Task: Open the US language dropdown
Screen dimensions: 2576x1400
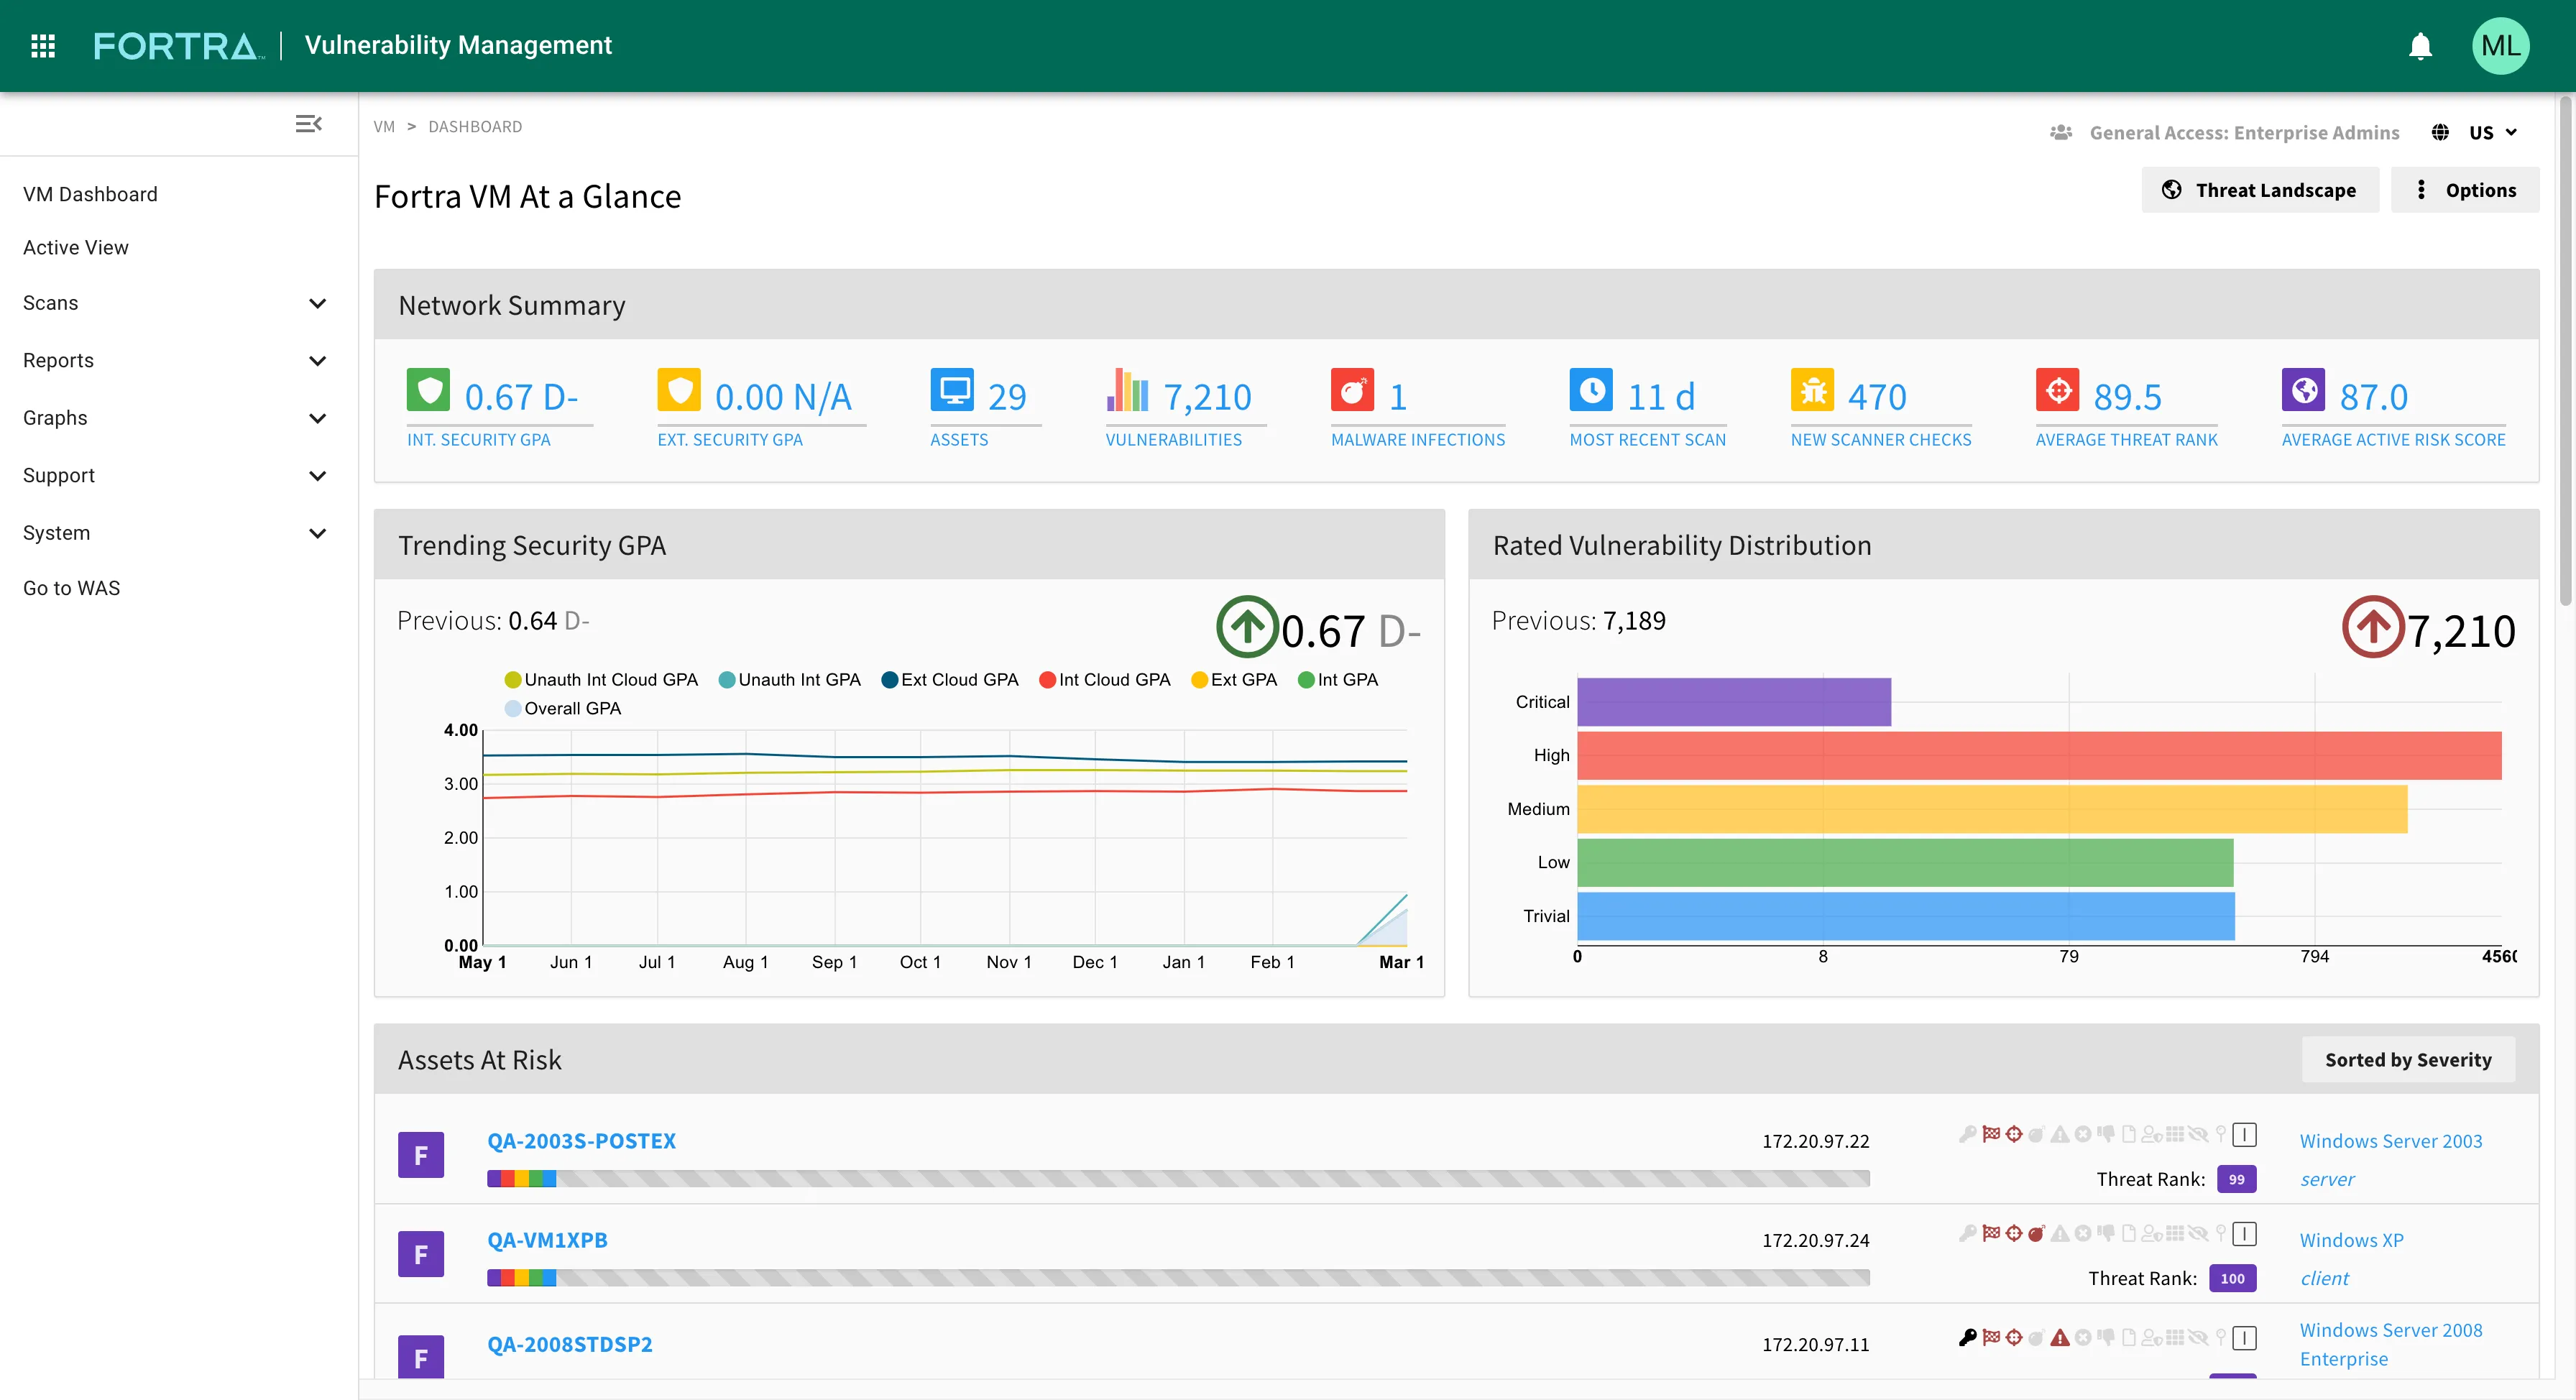Action: click(2490, 132)
